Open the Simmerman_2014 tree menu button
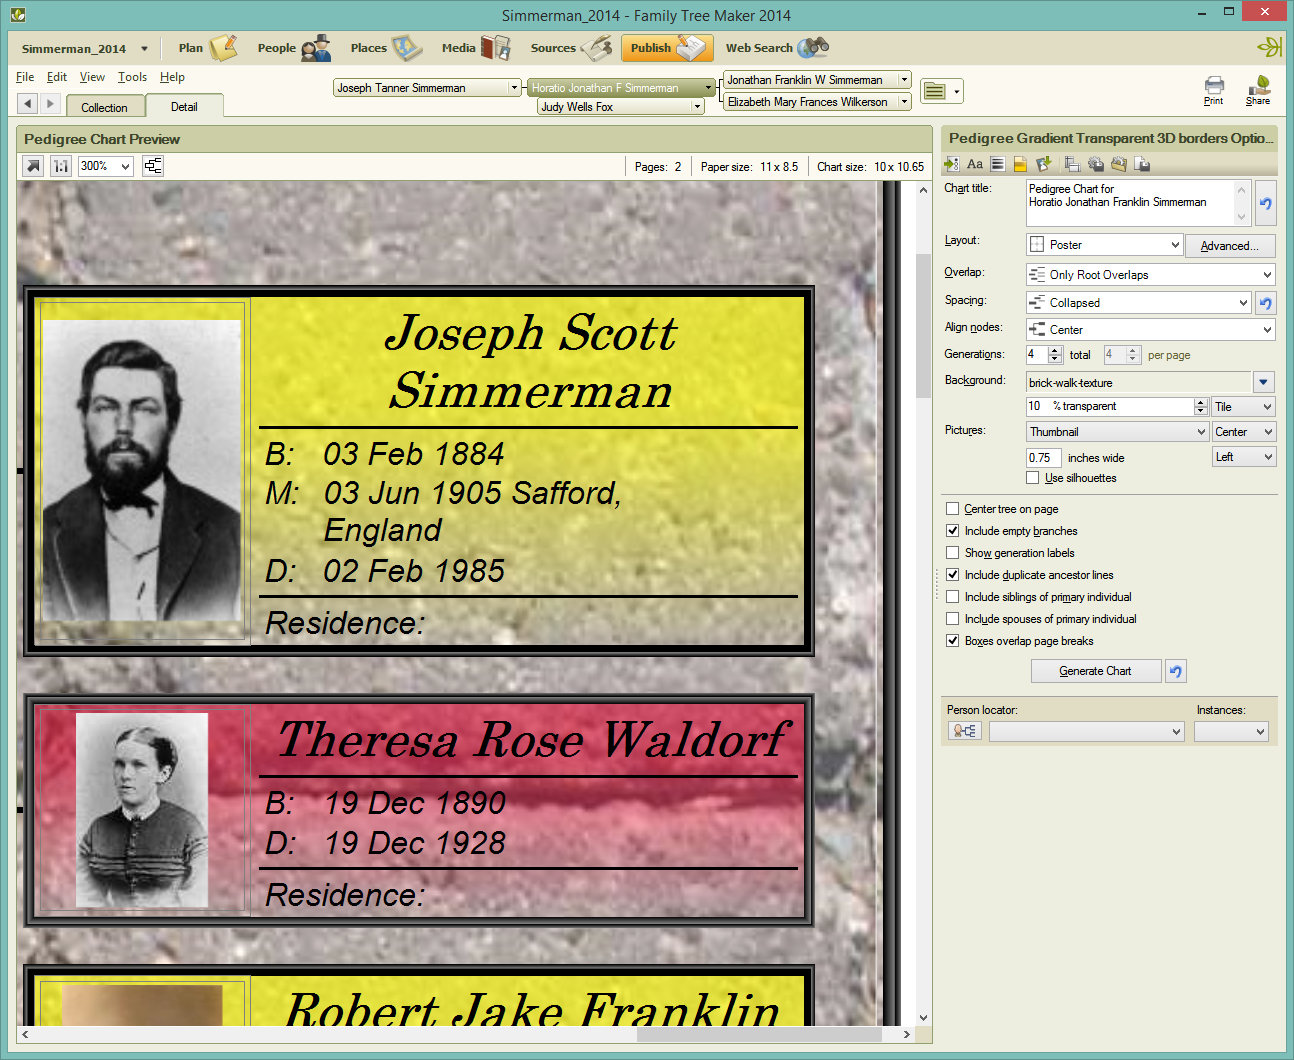The height and width of the screenshot is (1060, 1294). (84, 48)
